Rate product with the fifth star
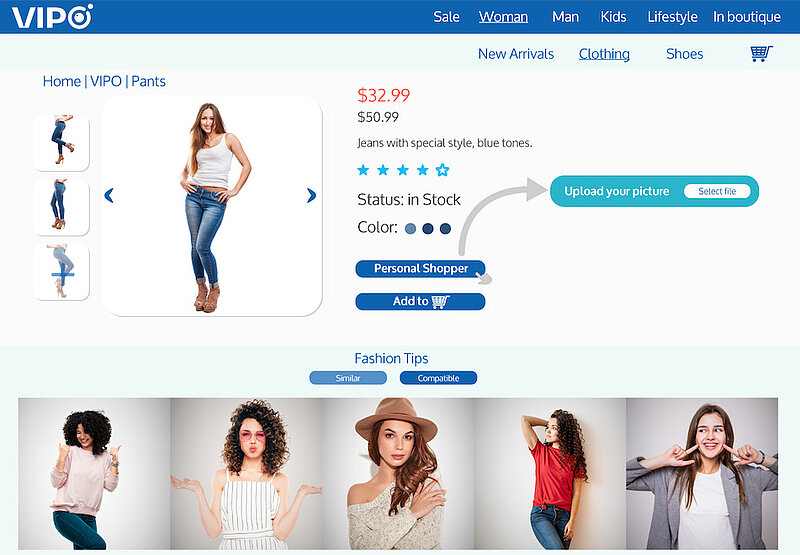The height and width of the screenshot is (555, 800). [442, 170]
